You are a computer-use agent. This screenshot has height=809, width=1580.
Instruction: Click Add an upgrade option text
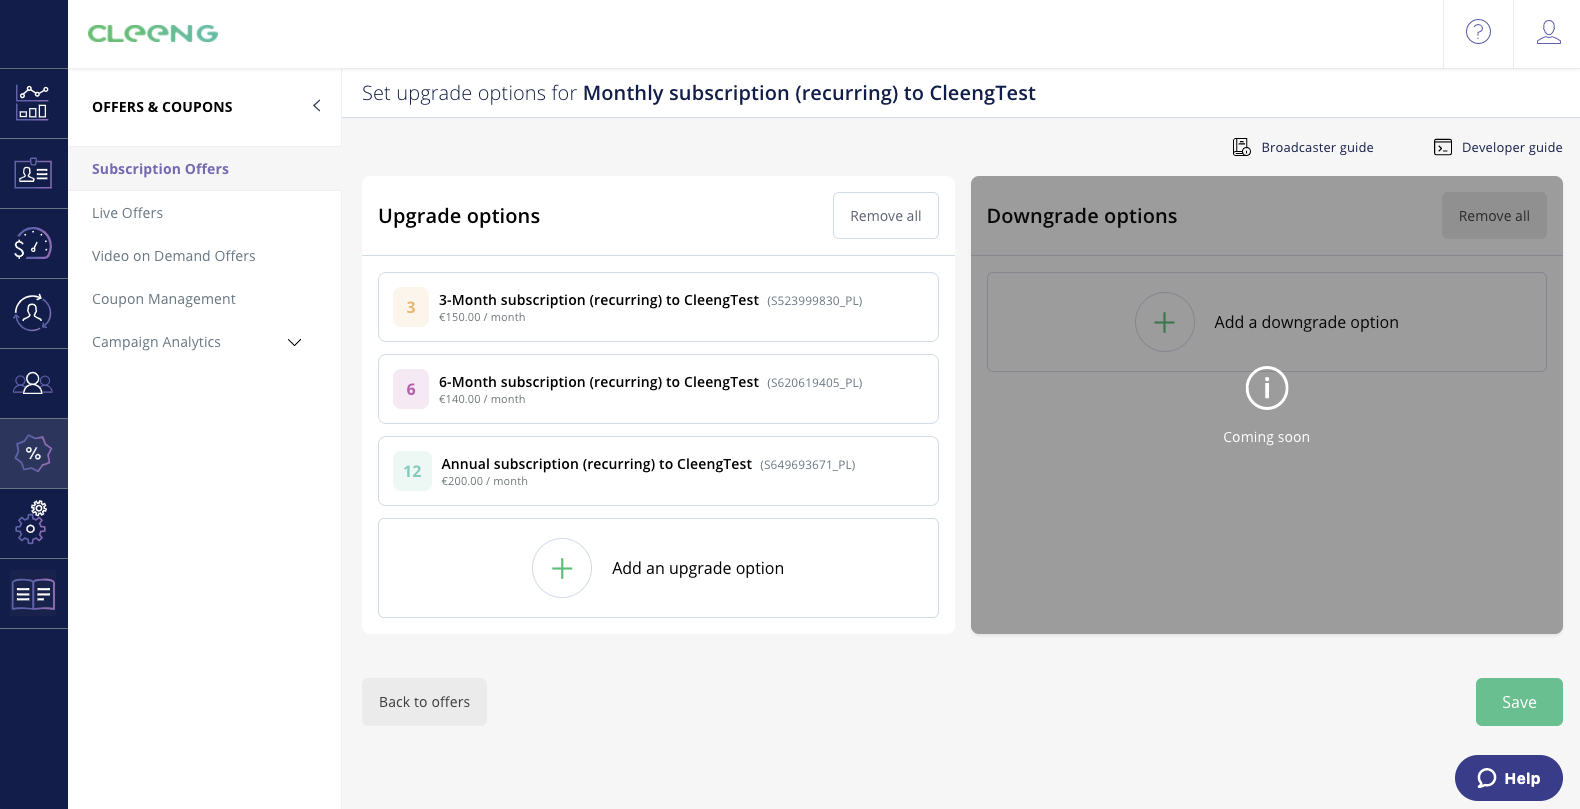point(698,568)
